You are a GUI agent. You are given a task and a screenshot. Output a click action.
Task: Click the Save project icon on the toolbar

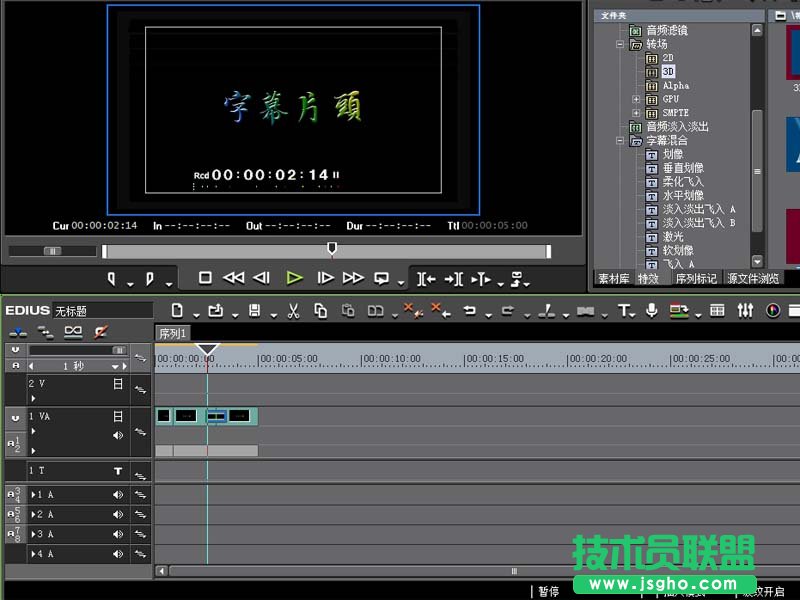tap(253, 311)
